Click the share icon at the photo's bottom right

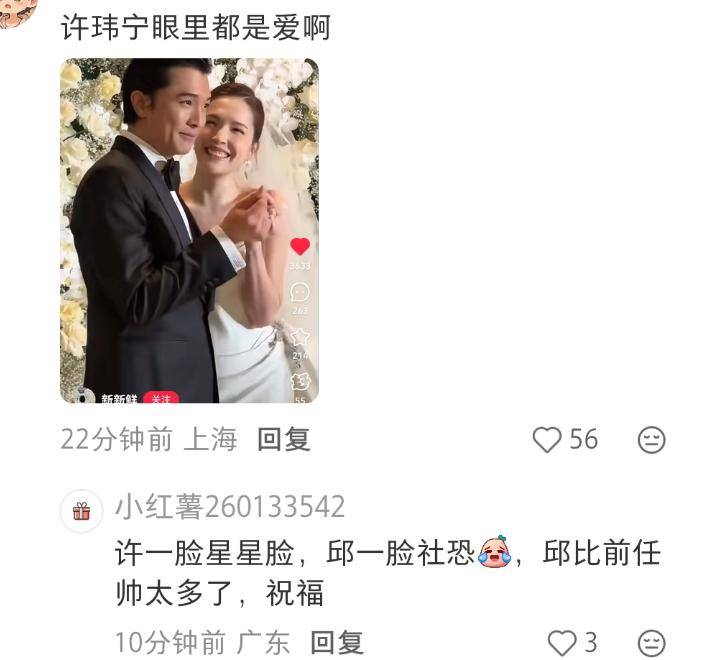tap(300, 381)
